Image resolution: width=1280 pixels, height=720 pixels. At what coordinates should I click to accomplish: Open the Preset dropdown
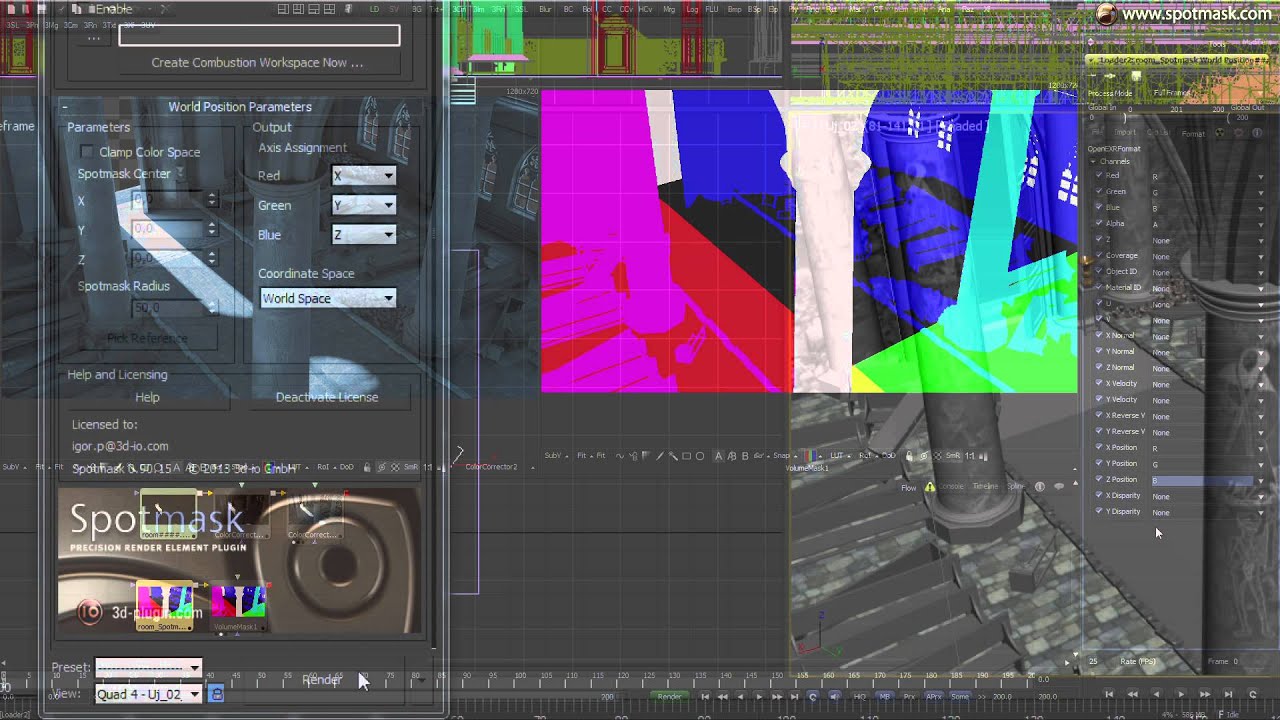pos(148,668)
